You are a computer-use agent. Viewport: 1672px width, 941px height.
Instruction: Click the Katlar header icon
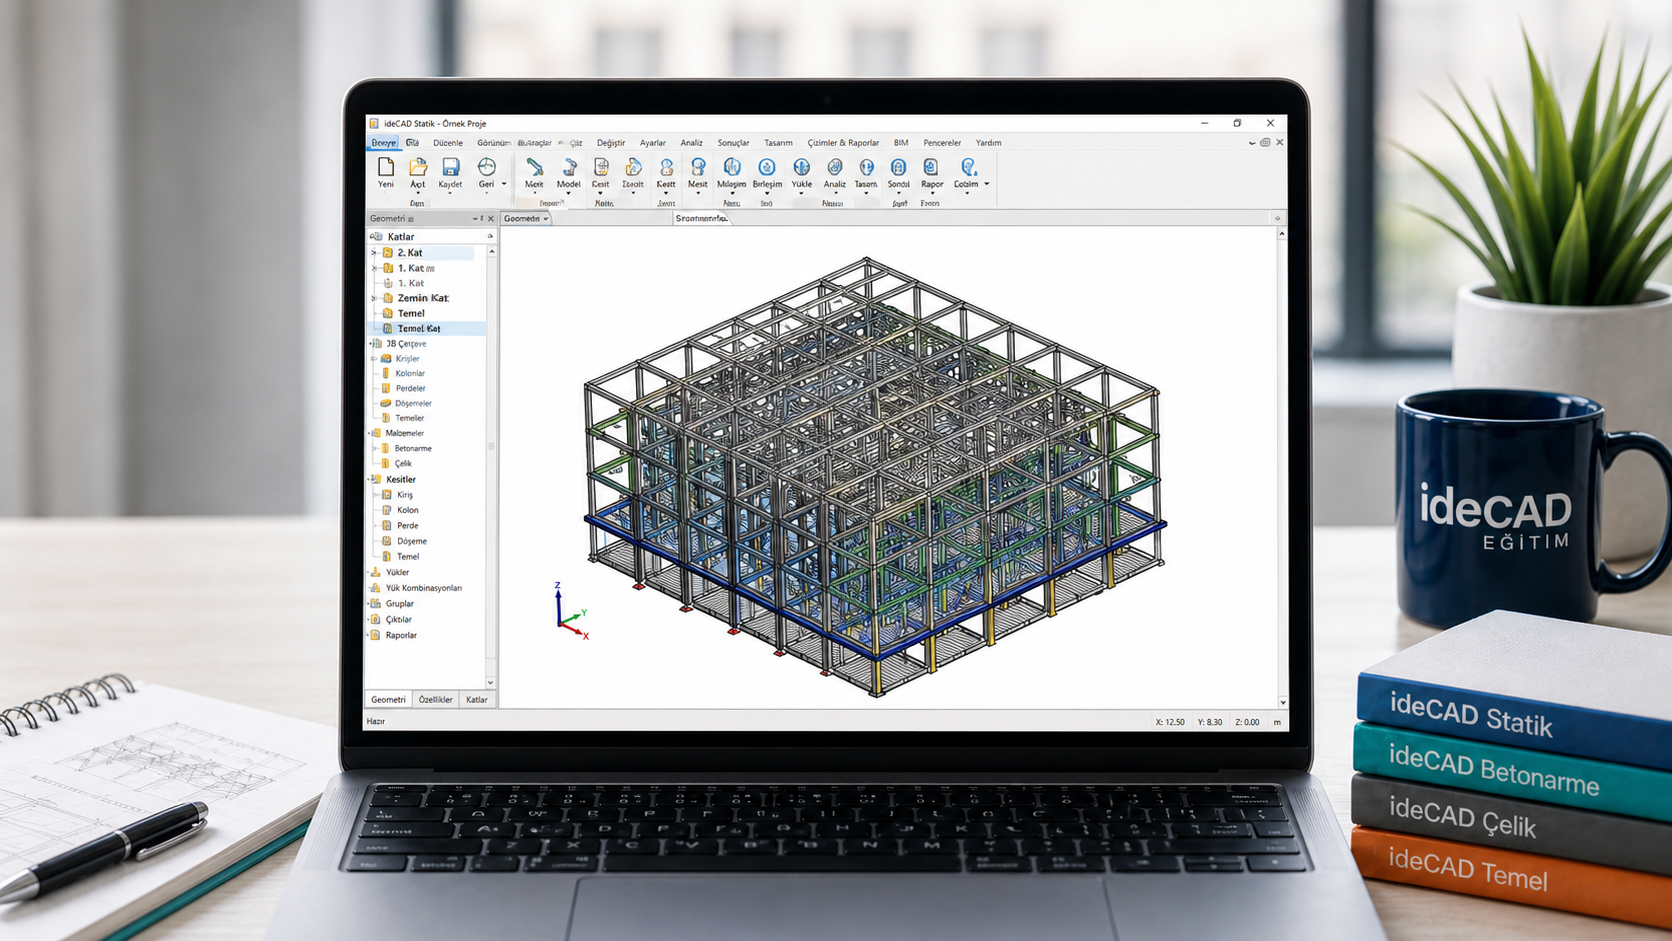[x=377, y=237]
